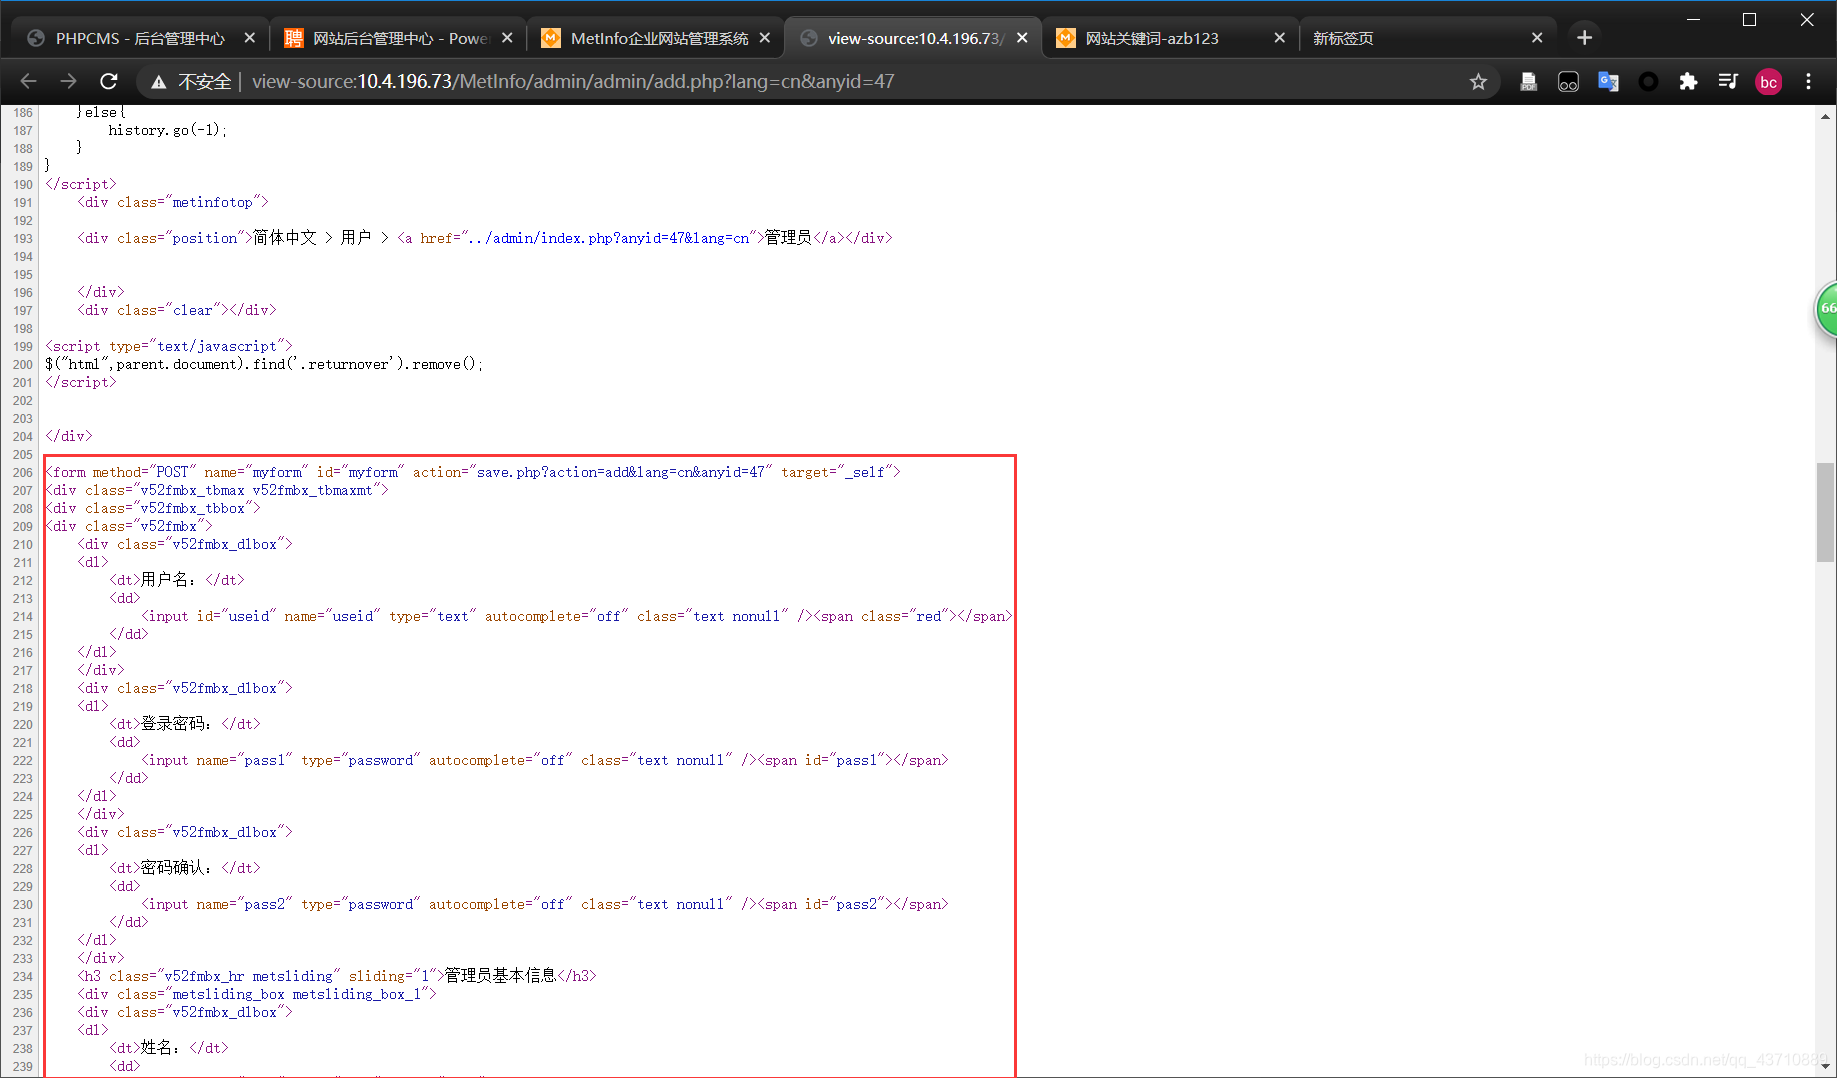Click the scrollbar up arrow
This screenshot has width=1837, height=1078.
(1826, 116)
